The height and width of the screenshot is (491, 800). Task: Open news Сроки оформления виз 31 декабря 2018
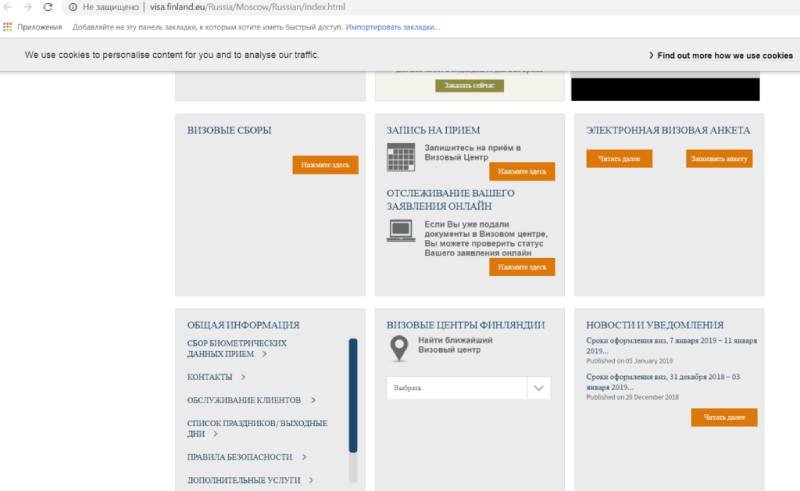(x=663, y=382)
